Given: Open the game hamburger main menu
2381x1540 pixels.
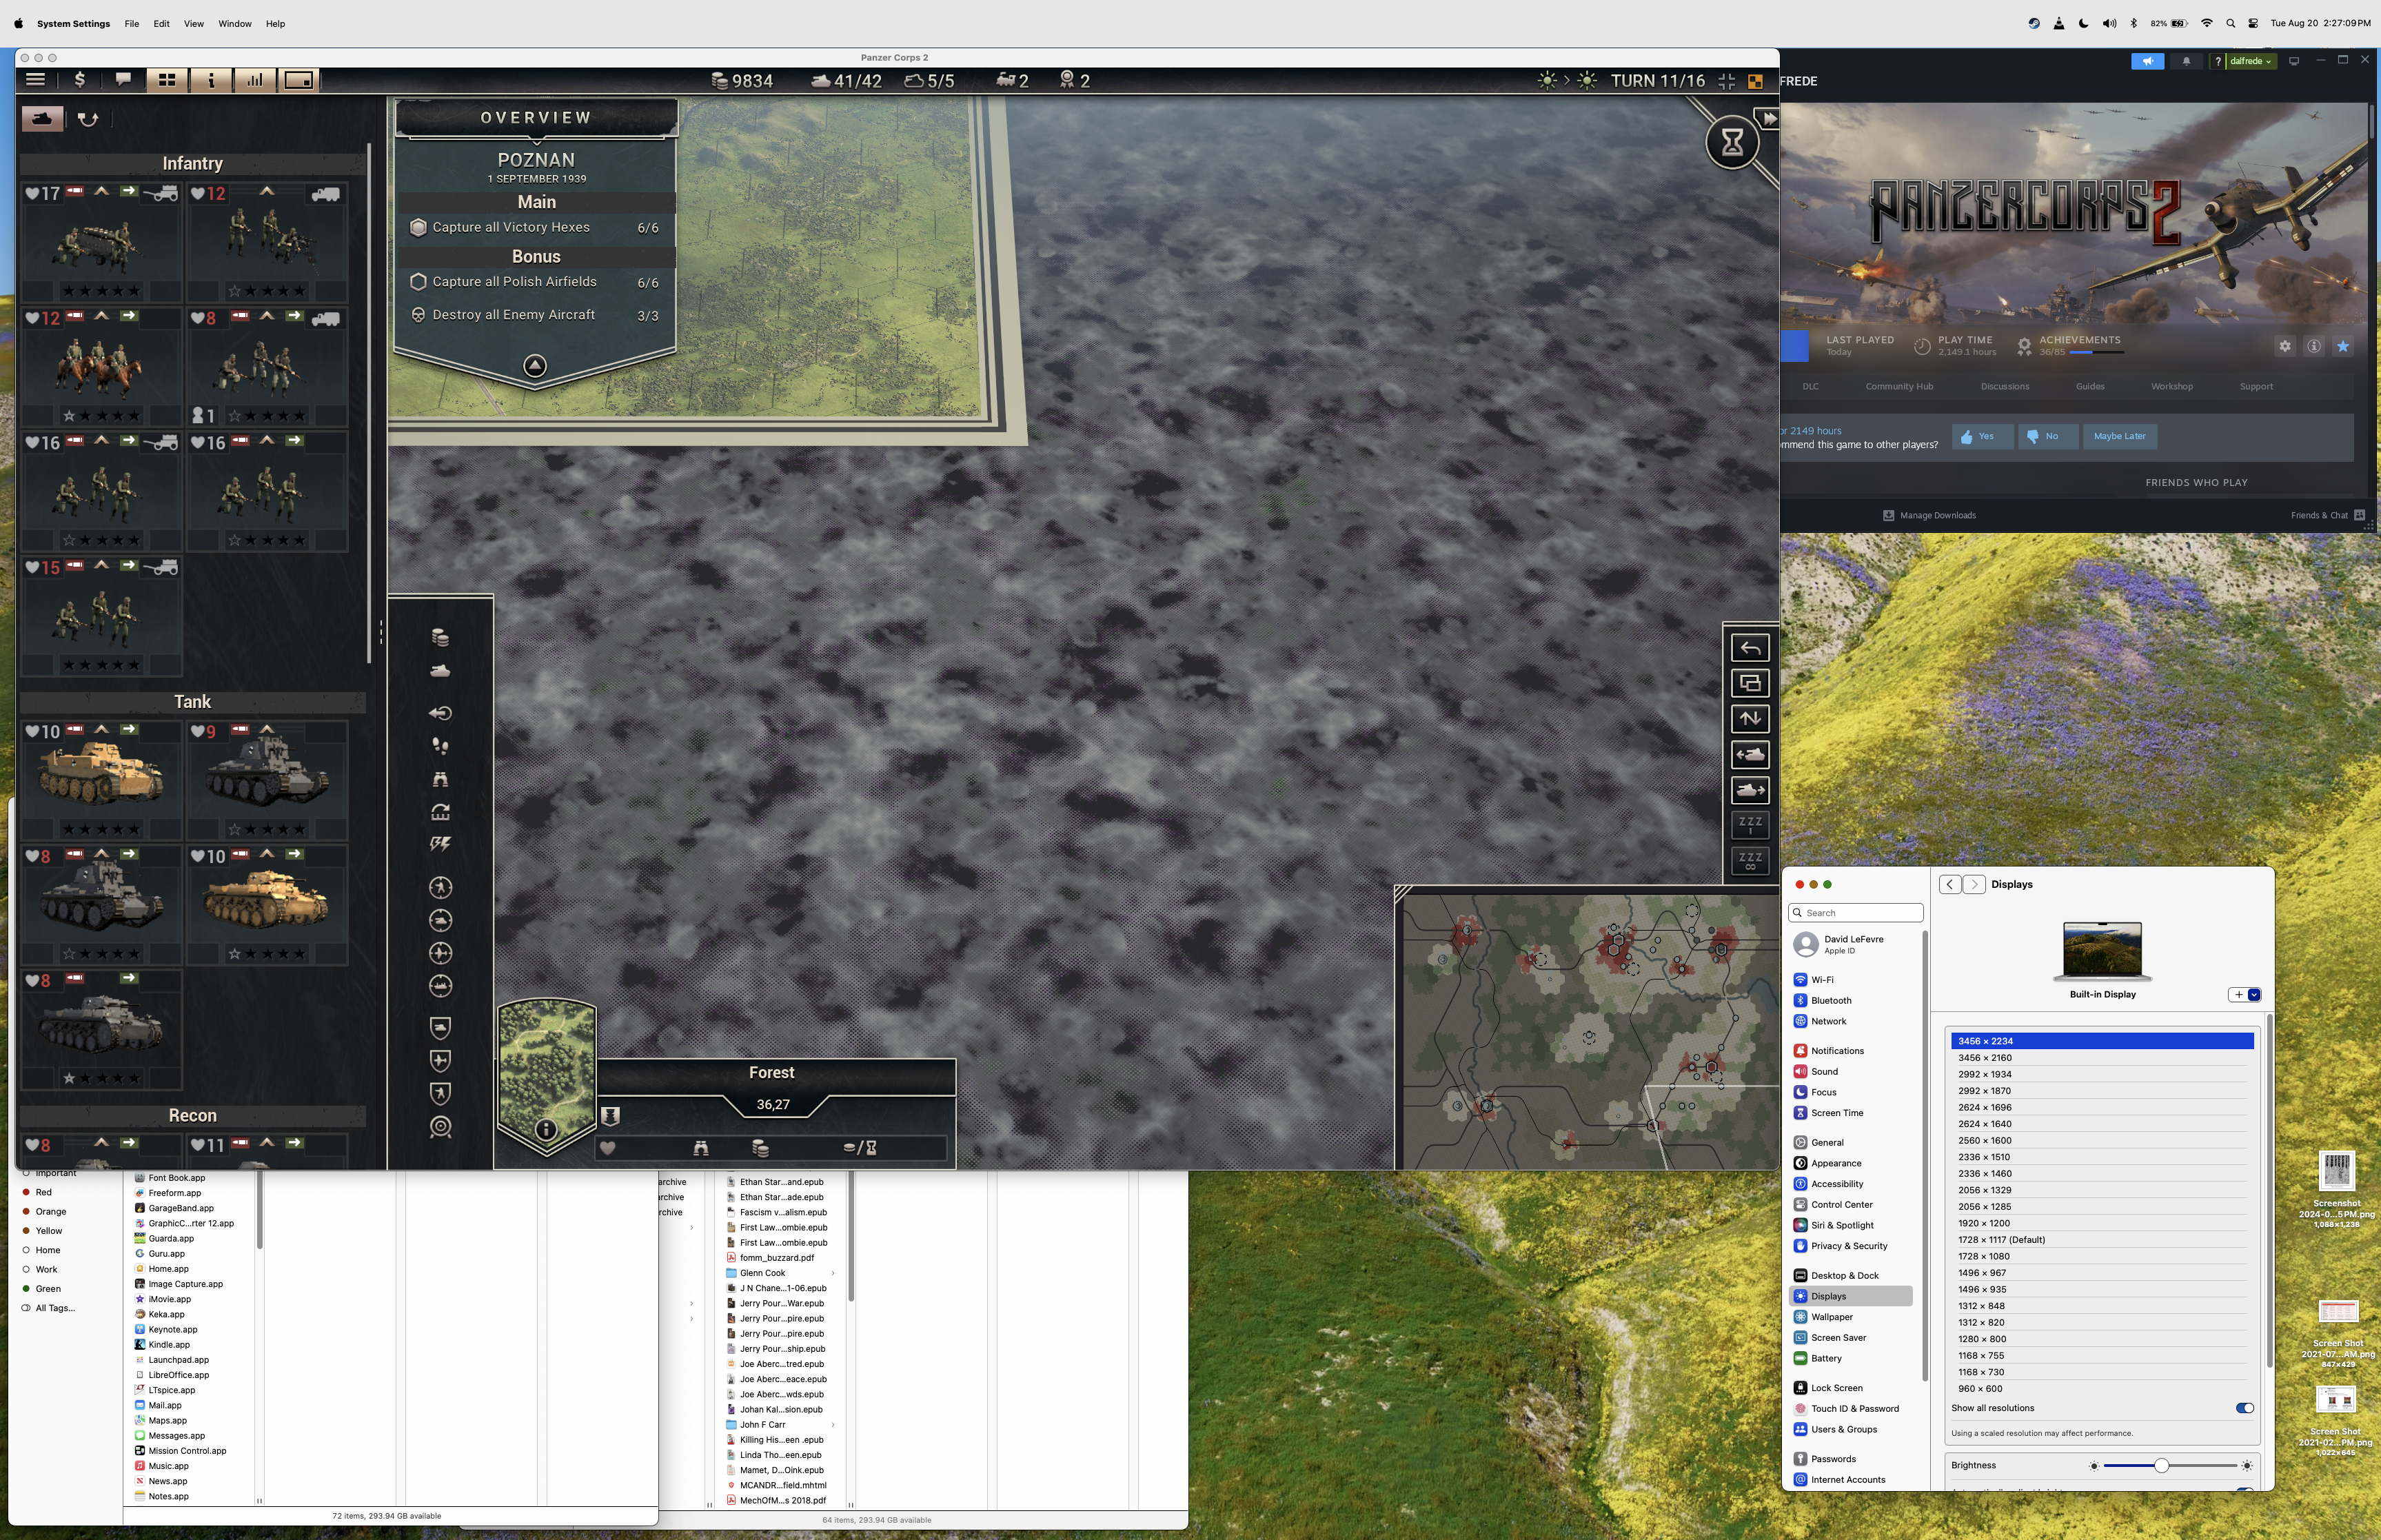Looking at the screenshot, I should pyautogui.click(x=36, y=80).
